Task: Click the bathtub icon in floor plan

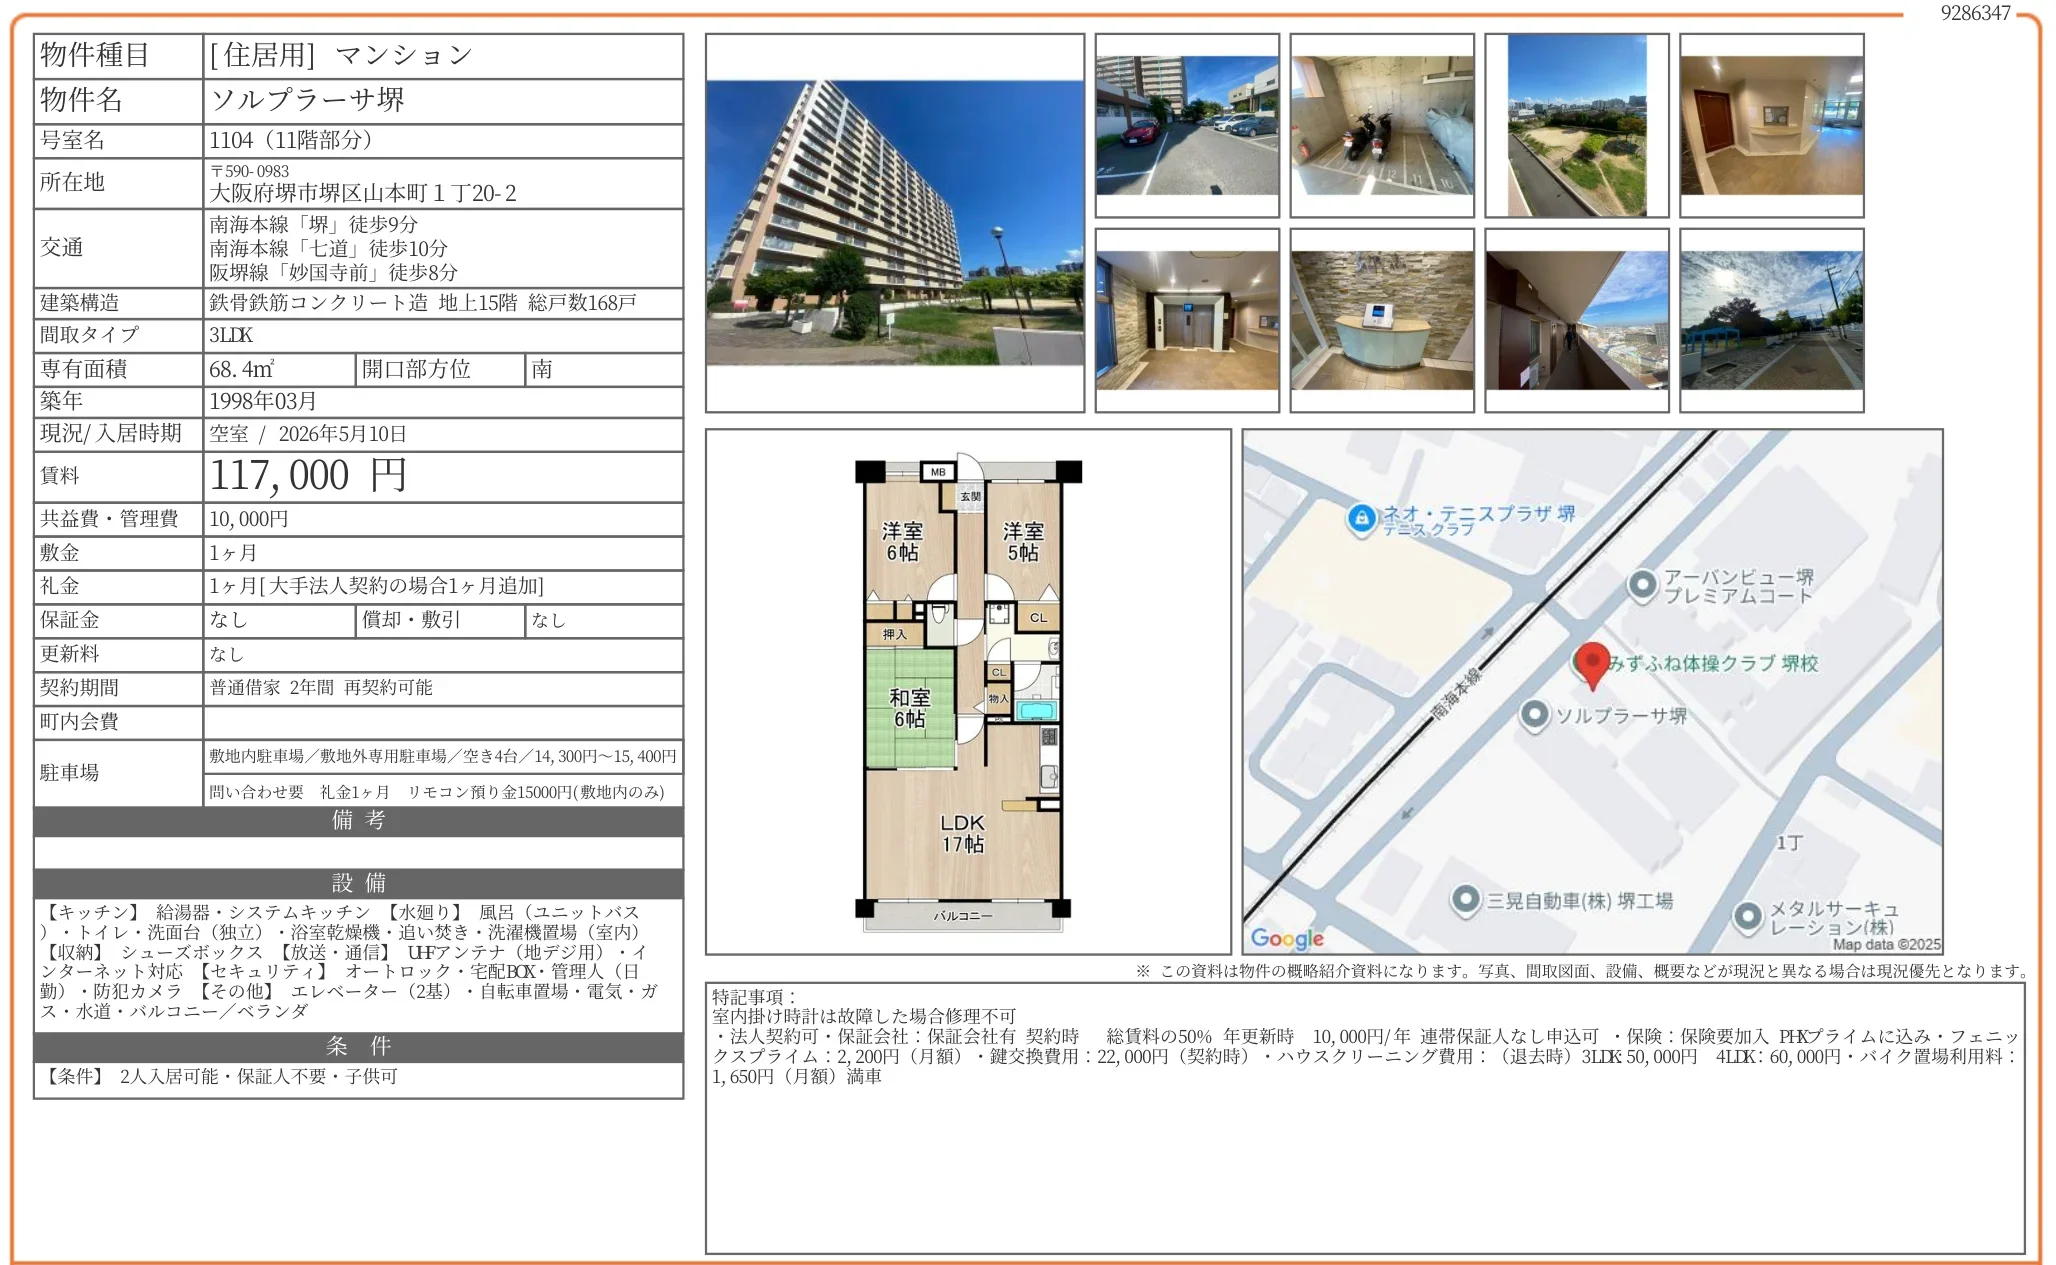Action: tap(1037, 711)
